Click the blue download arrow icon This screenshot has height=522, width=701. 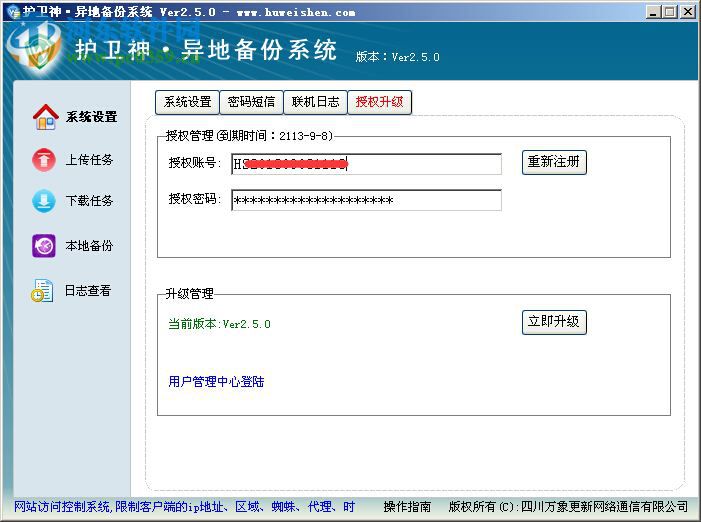(44, 201)
